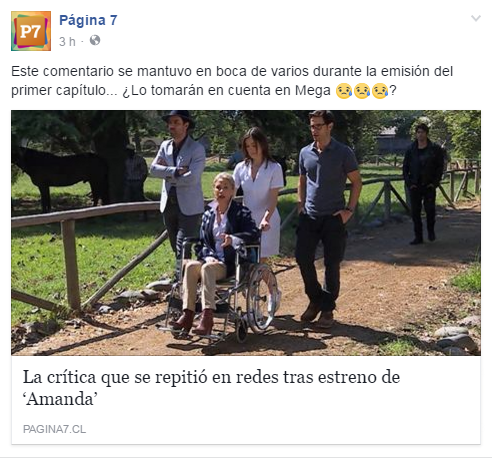Image resolution: width=492 pixels, height=458 pixels.
Task: Expand the post options chevron
Action: pyautogui.click(x=476, y=18)
